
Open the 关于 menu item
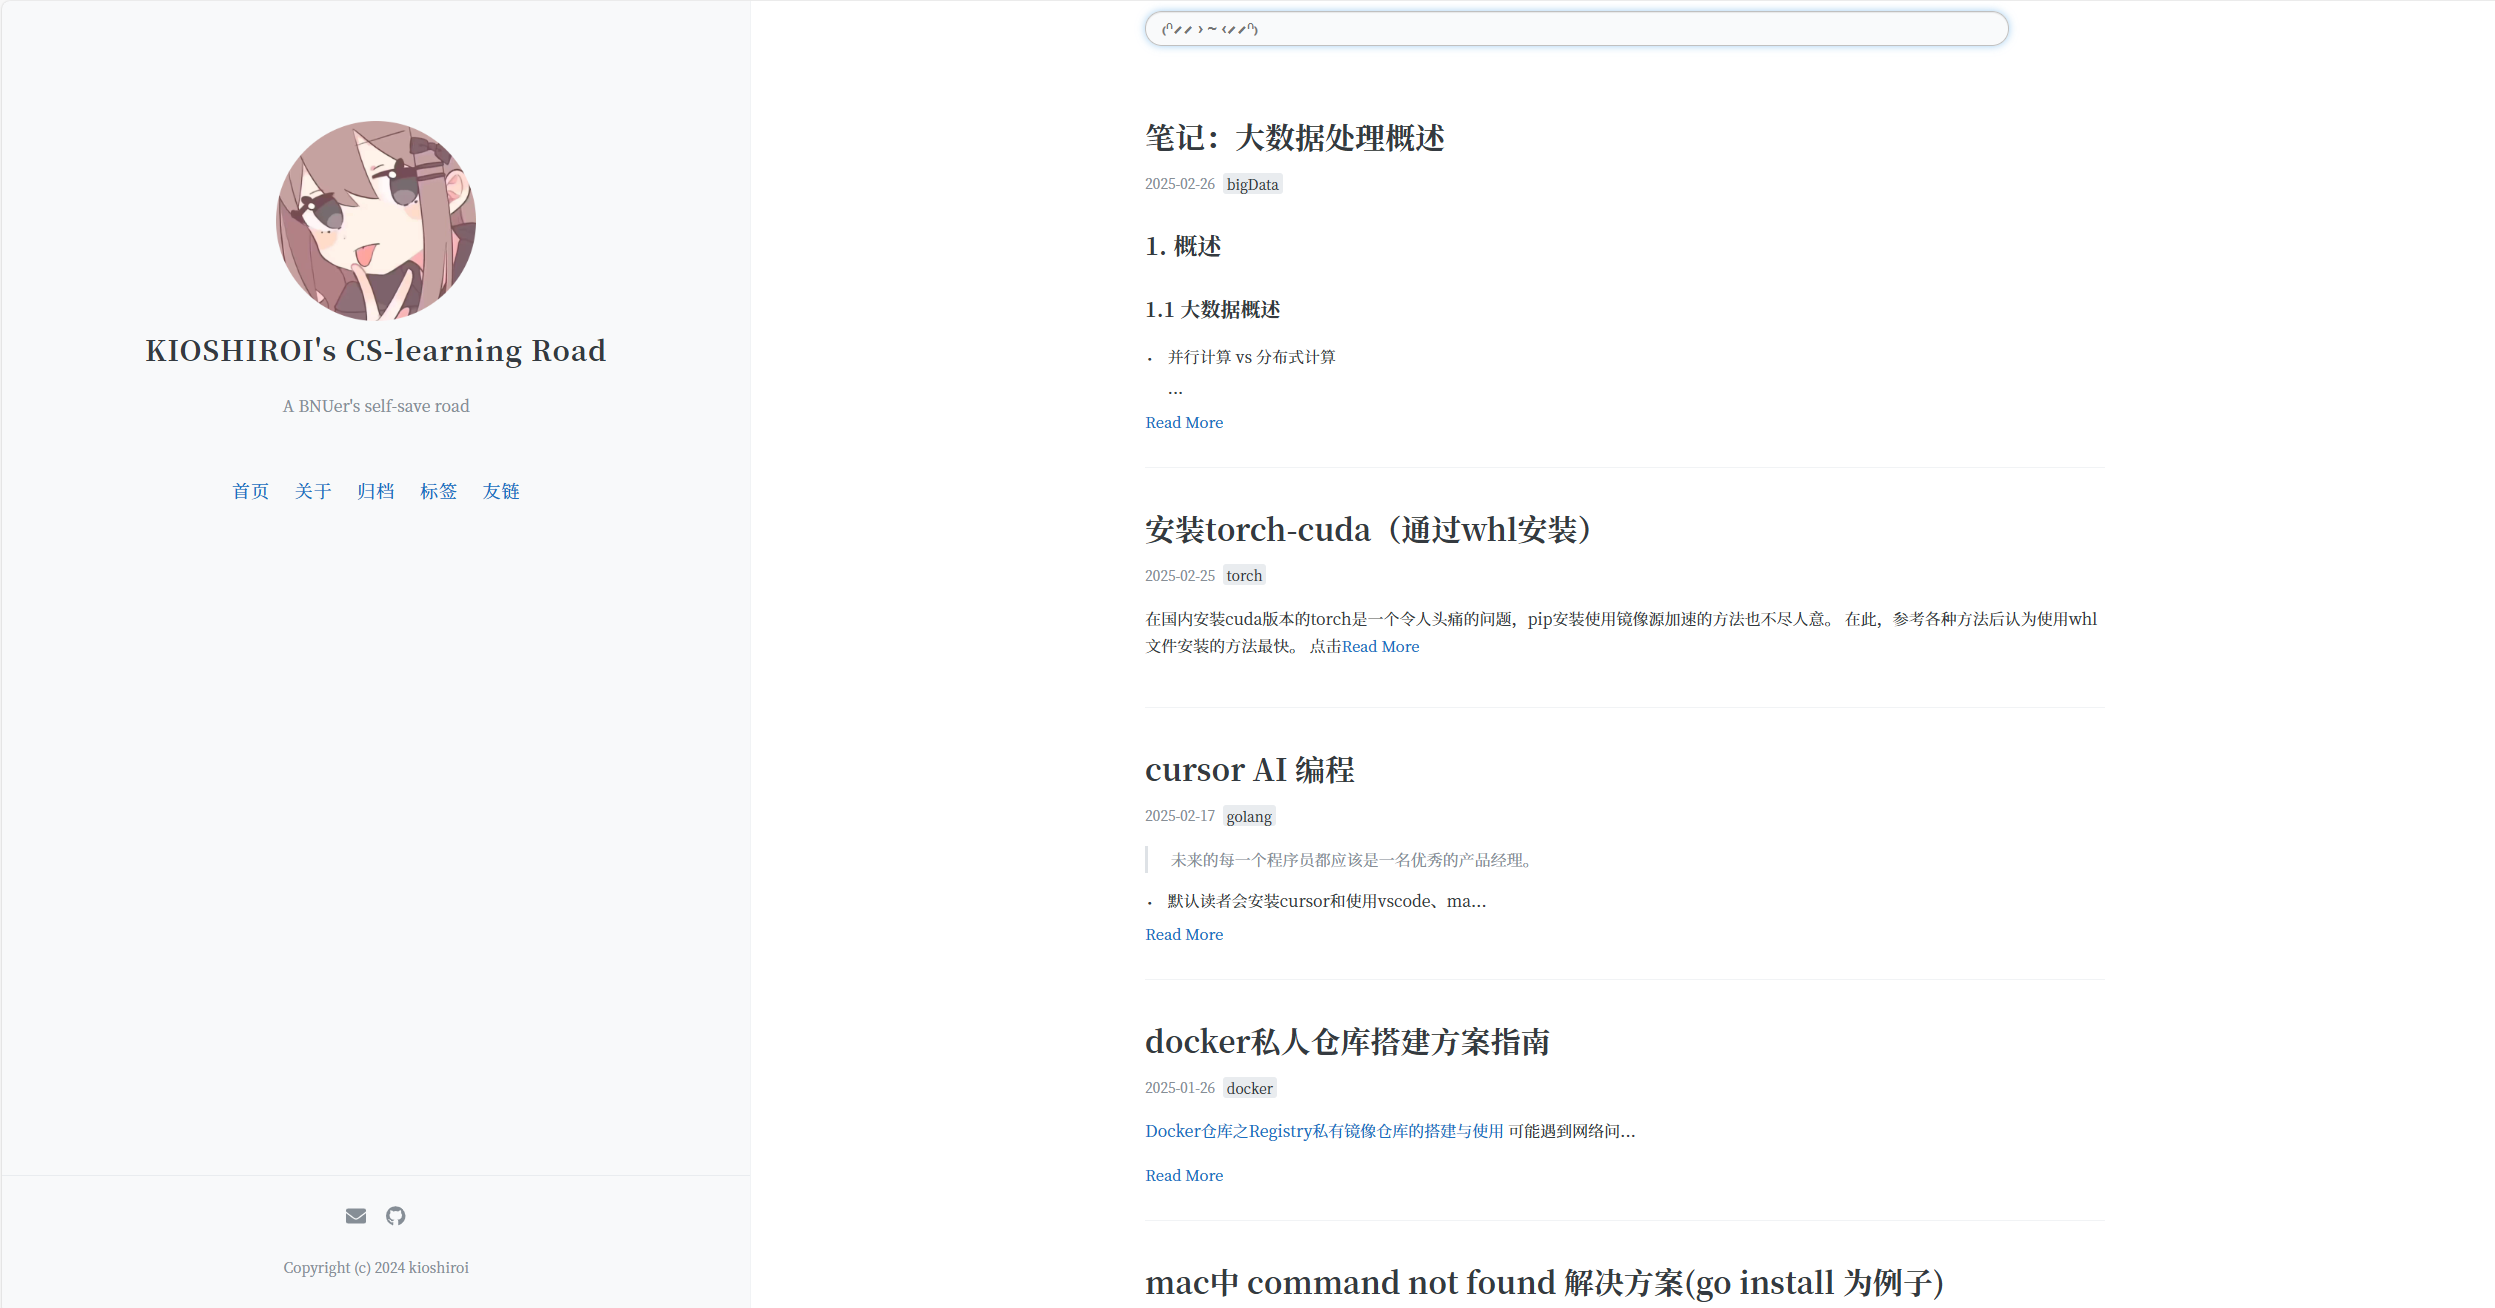tap(313, 491)
